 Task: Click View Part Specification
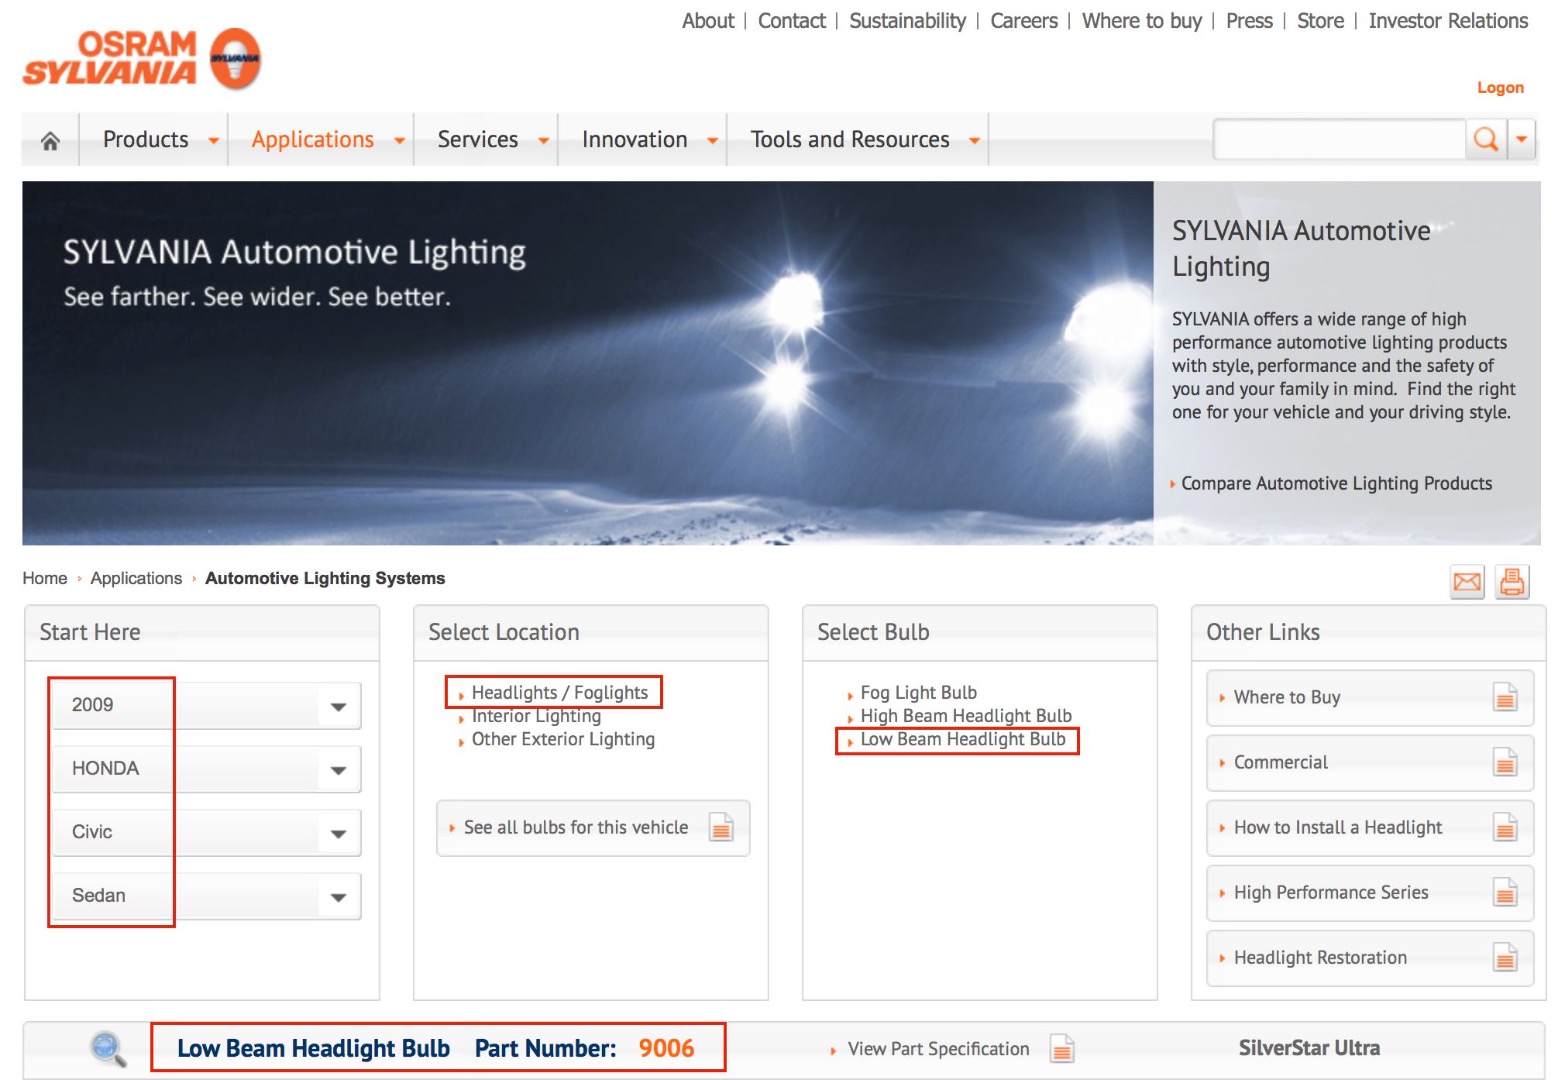(x=938, y=1049)
